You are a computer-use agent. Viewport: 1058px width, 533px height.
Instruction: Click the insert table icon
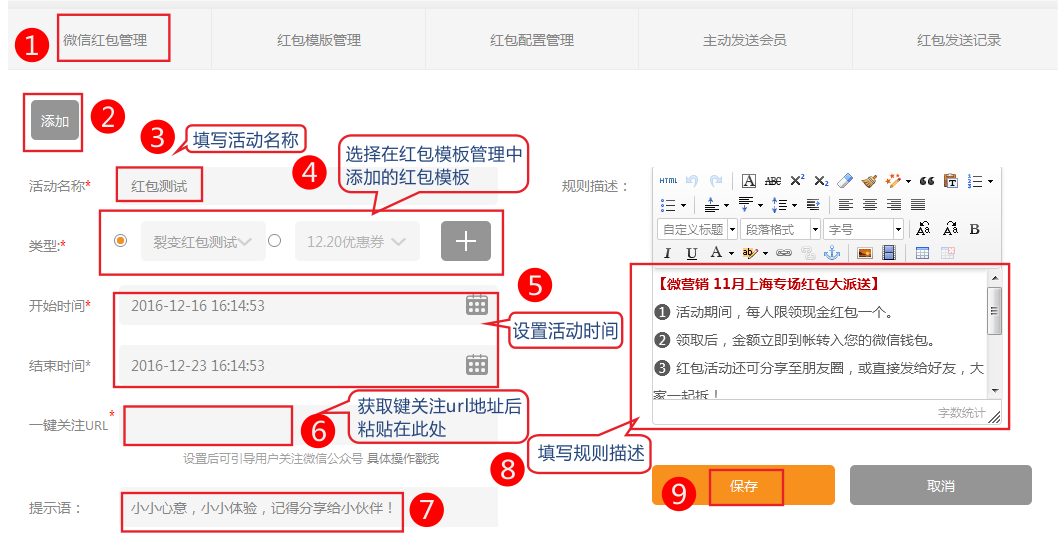(922, 254)
